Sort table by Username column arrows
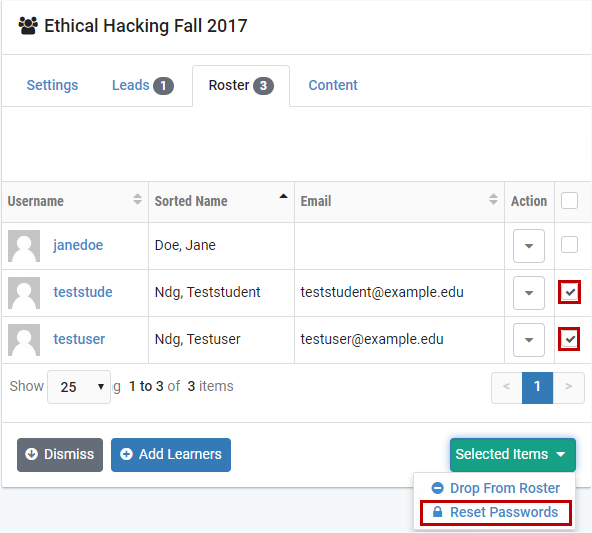 pyautogui.click(x=137, y=199)
